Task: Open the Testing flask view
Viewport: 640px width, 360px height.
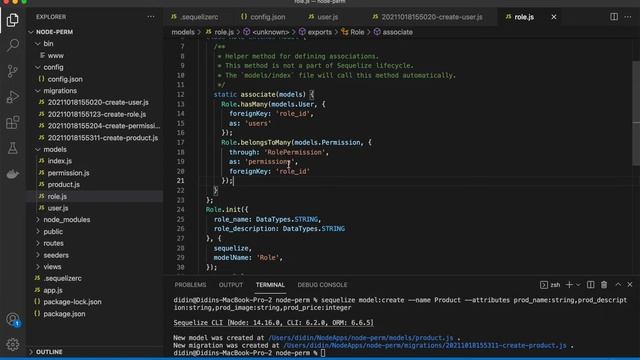Action: pos(13,148)
